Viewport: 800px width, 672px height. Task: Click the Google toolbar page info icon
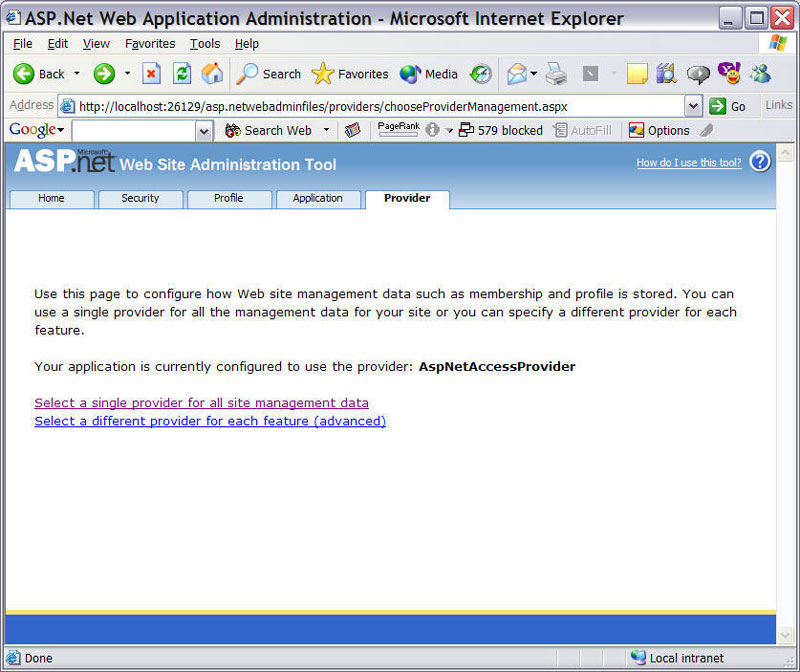[x=433, y=130]
